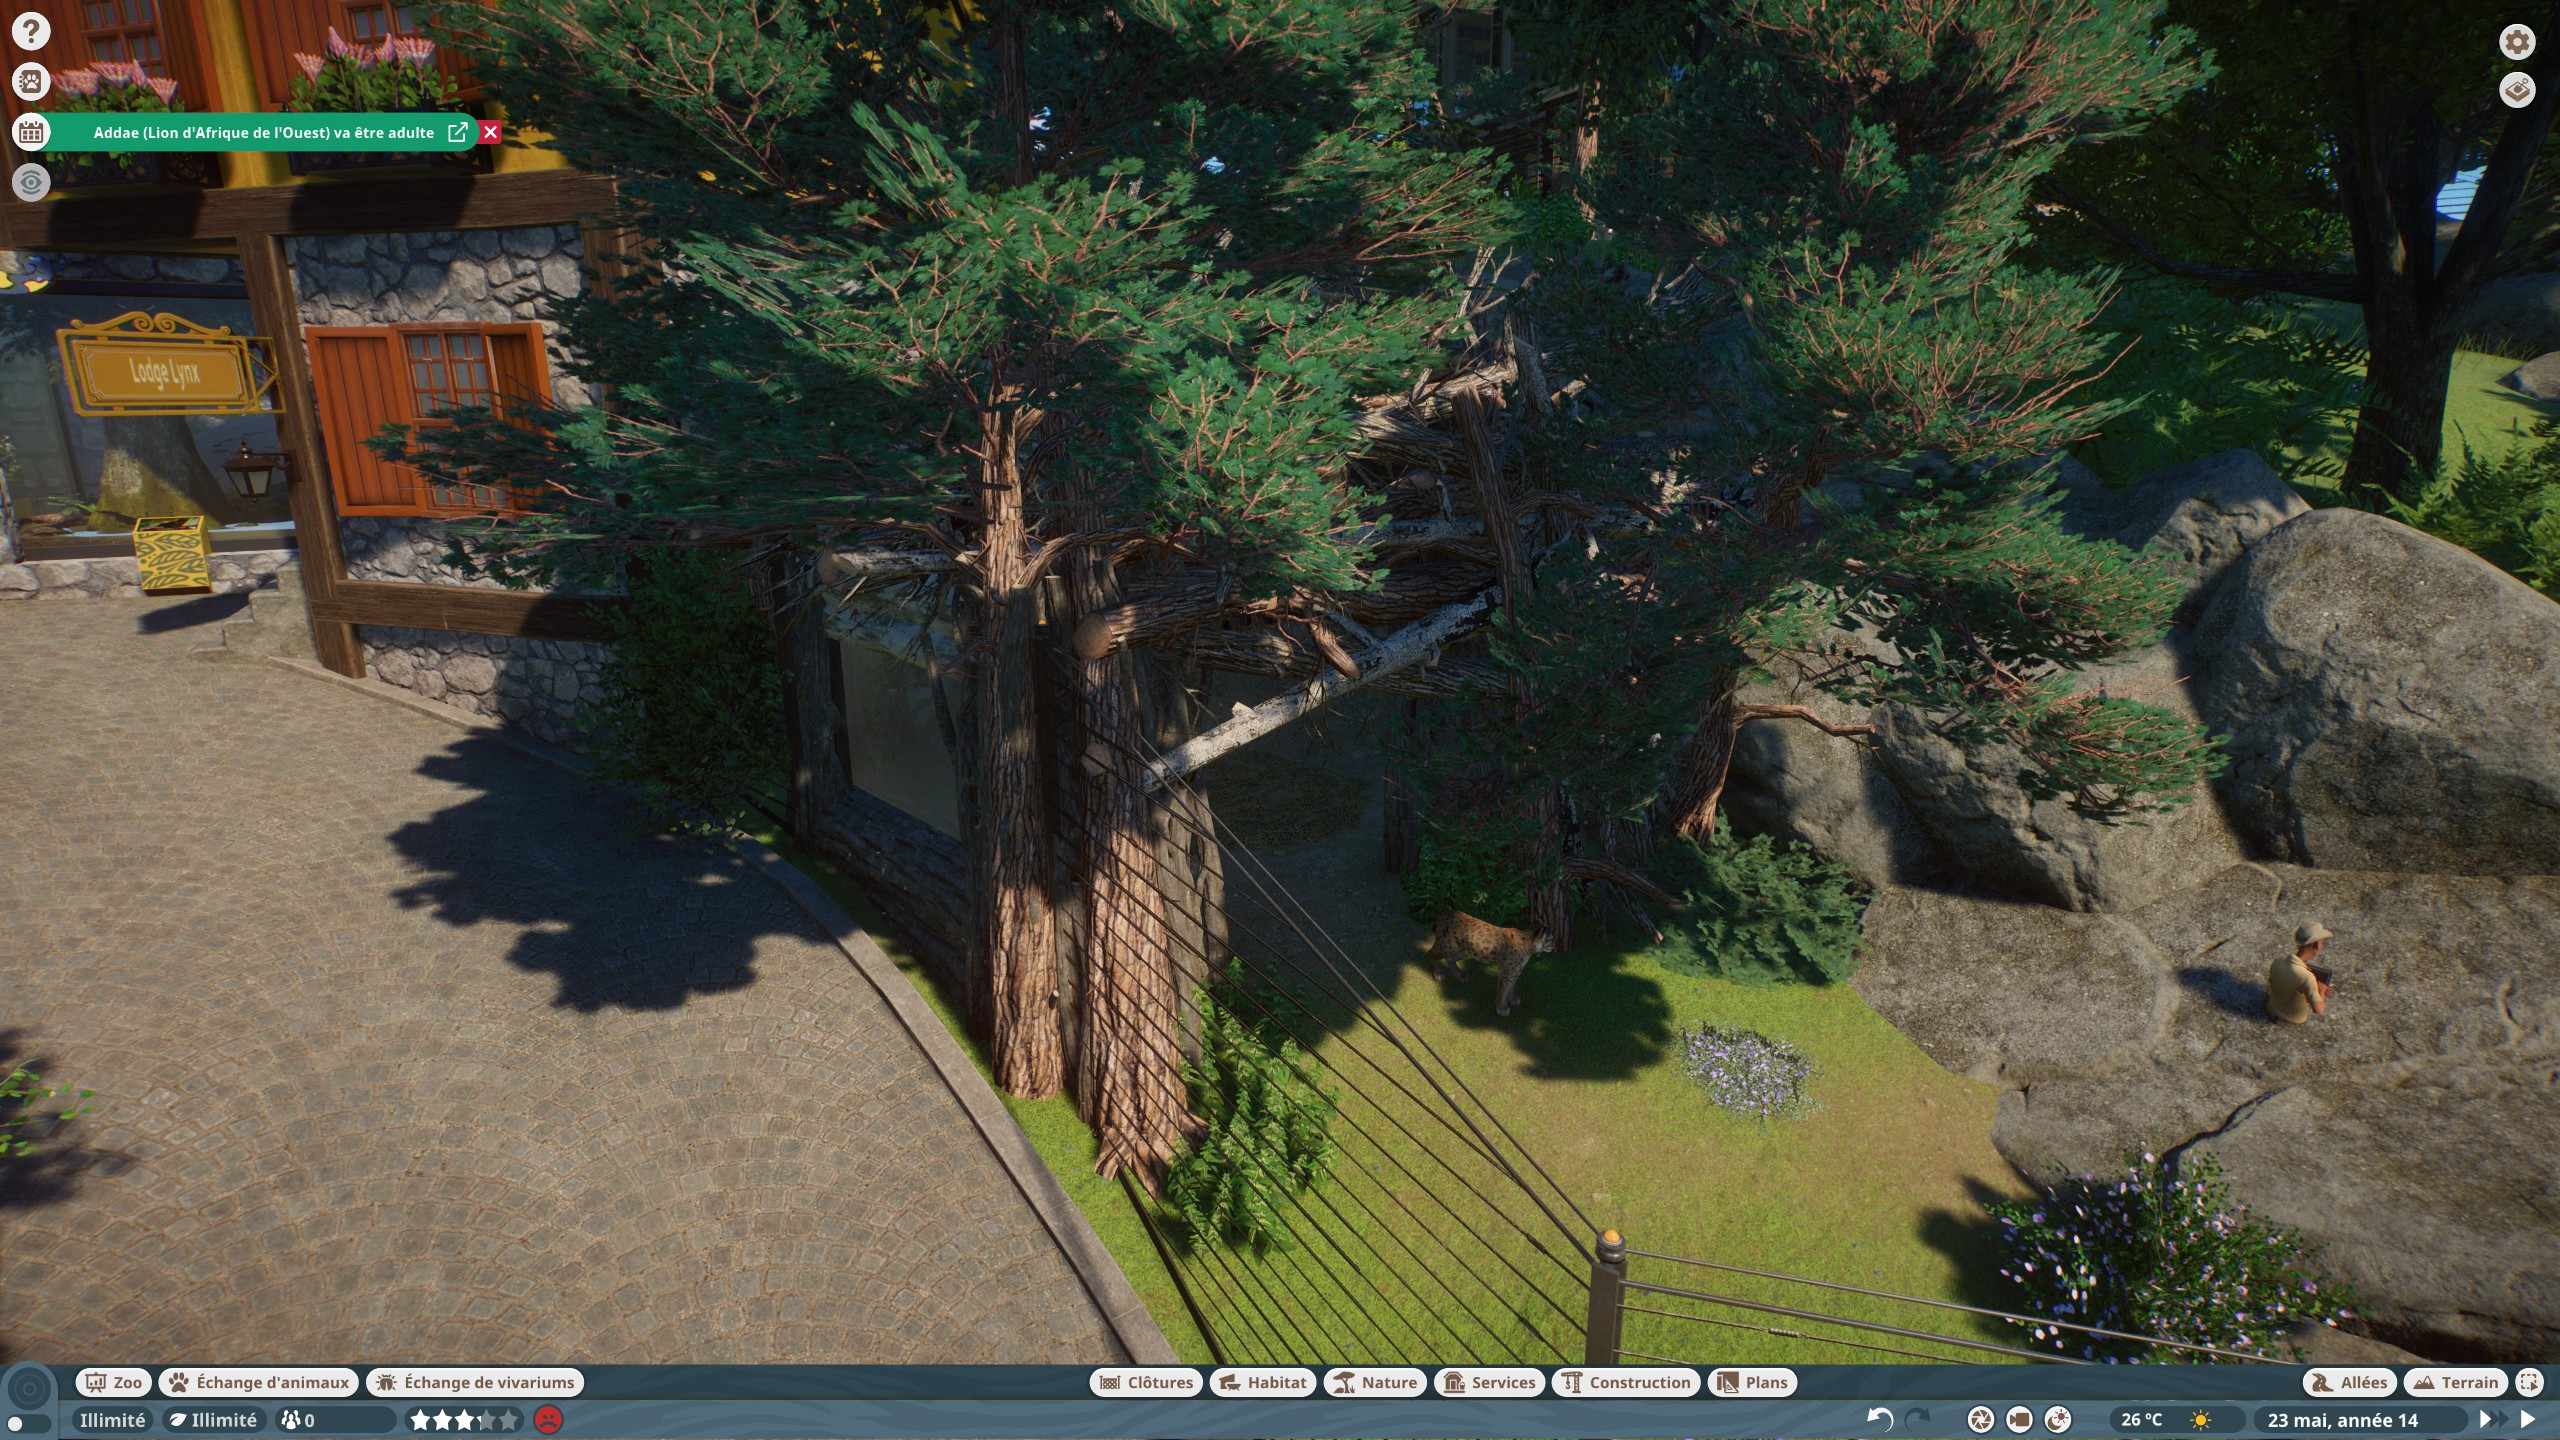Open the Nature build tab
This screenshot has width=2560, height=1440.
coord(1376,1383)
